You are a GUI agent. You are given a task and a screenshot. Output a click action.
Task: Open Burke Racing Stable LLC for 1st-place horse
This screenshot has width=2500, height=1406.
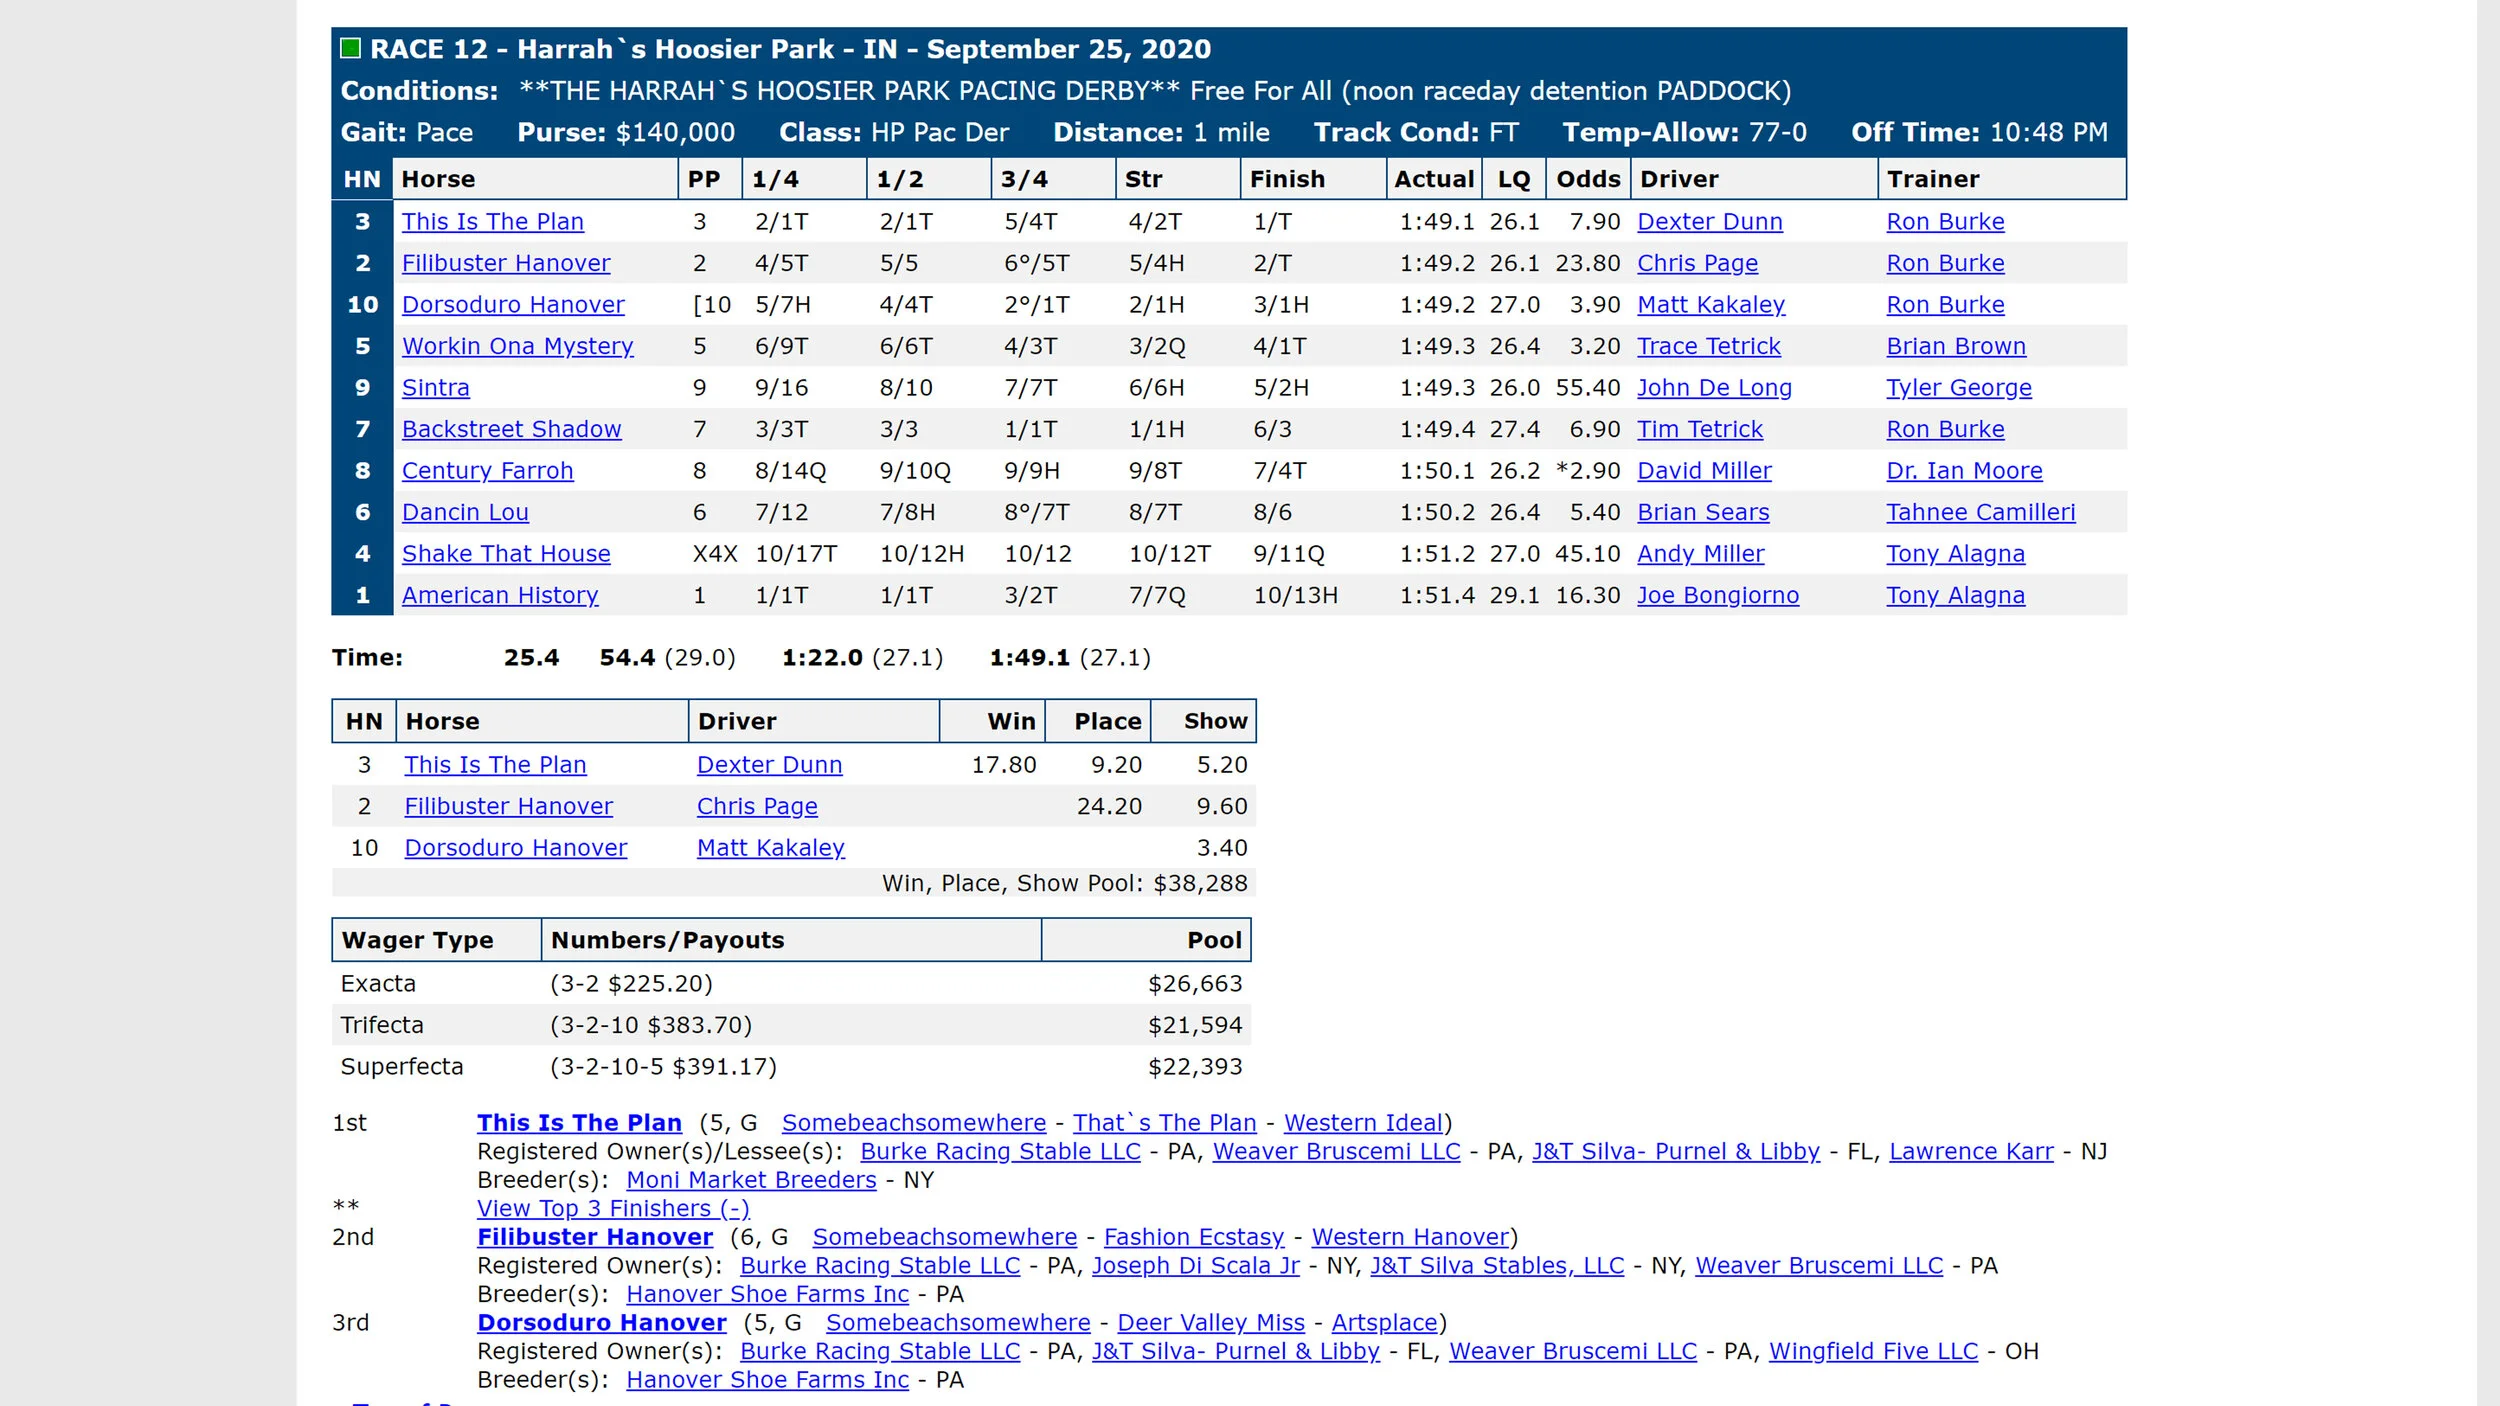point(1000,1151)
